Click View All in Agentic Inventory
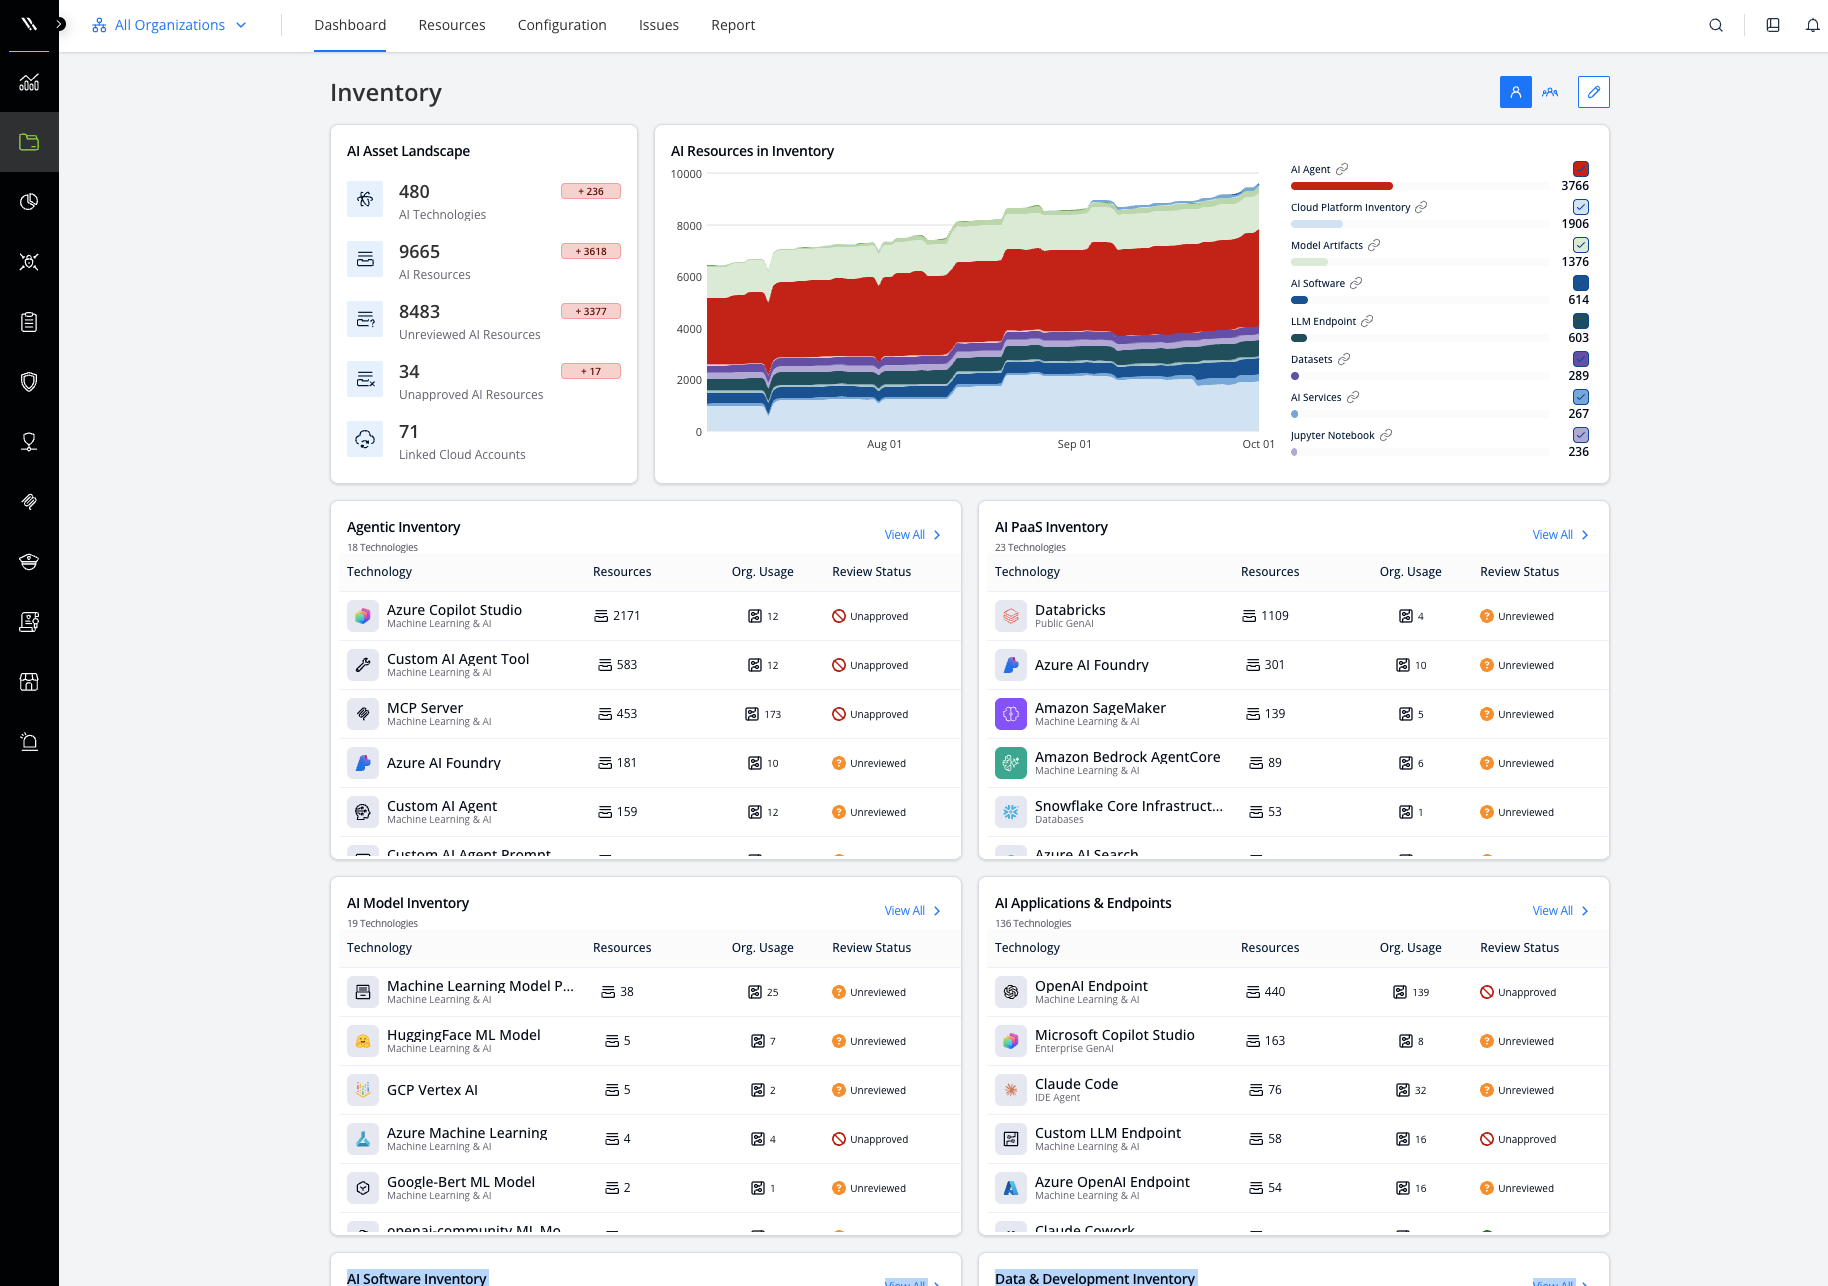The image size is (1828, 1286). click(x=912, y=535)
